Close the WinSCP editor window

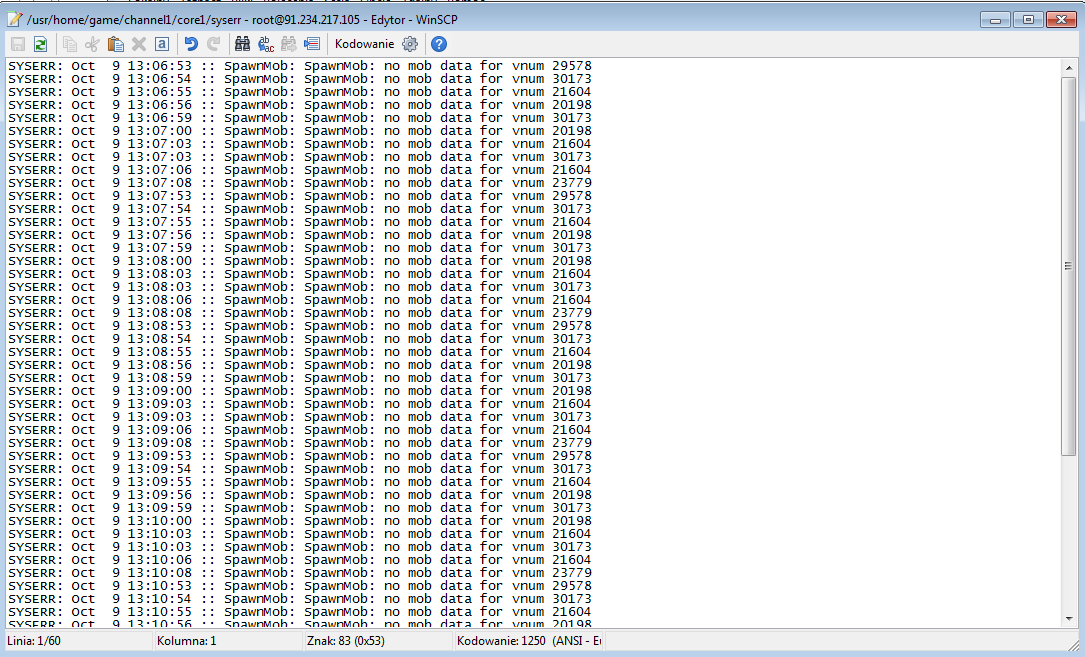click(x=1060, y=19)
